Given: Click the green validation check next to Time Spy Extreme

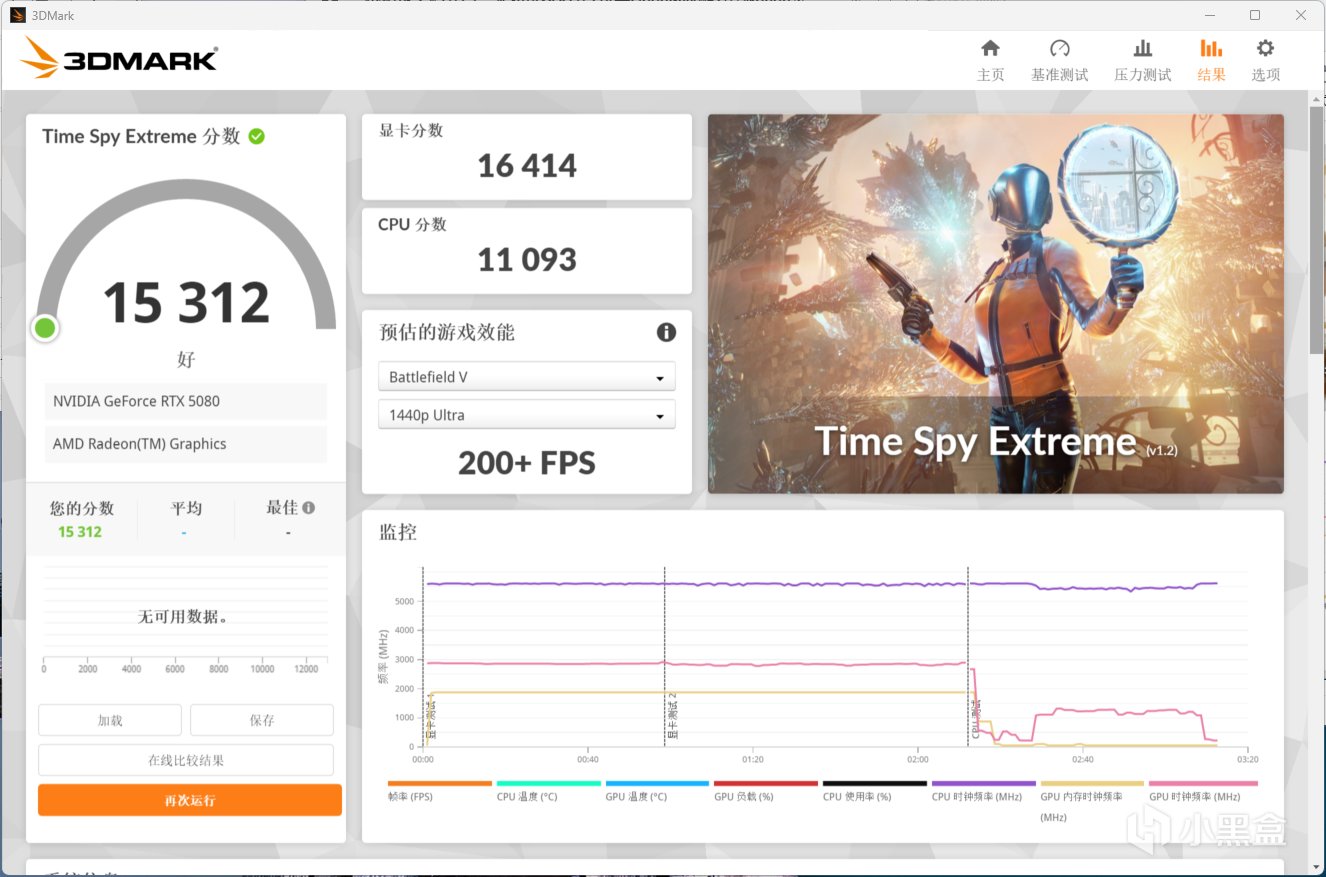Looking at the screenshot, I should [x=257, y=136].
